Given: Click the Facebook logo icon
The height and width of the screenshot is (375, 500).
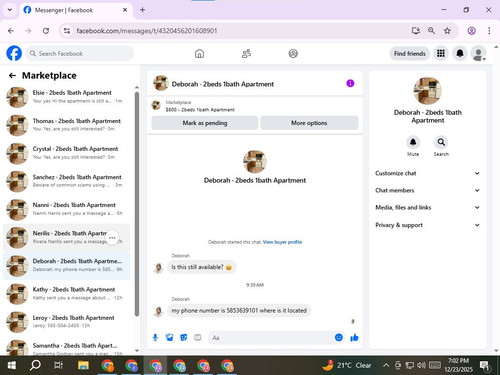Looking at the screenshot, I should click(x=14, y=53).
